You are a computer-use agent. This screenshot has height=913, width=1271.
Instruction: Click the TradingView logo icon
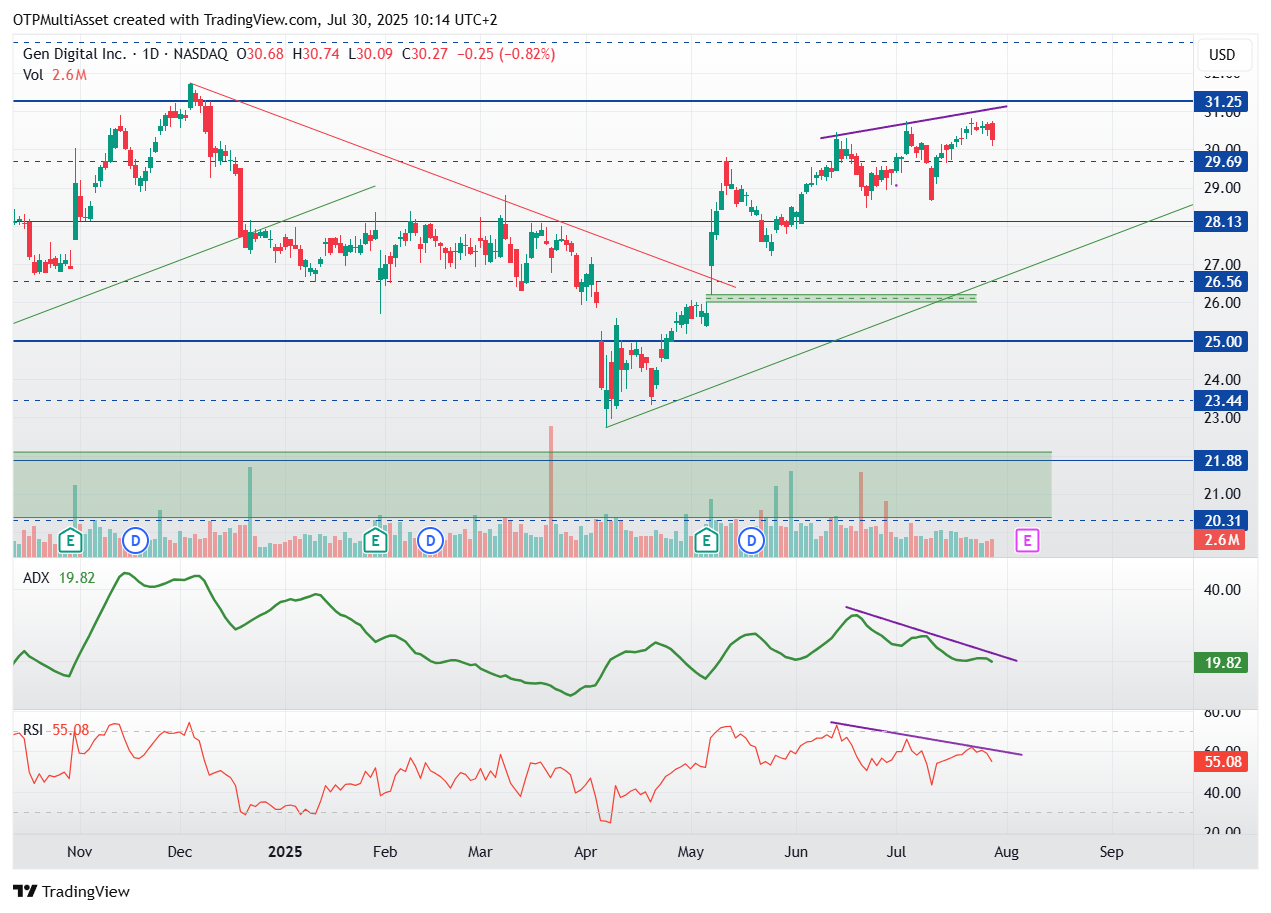pos(25,891)
